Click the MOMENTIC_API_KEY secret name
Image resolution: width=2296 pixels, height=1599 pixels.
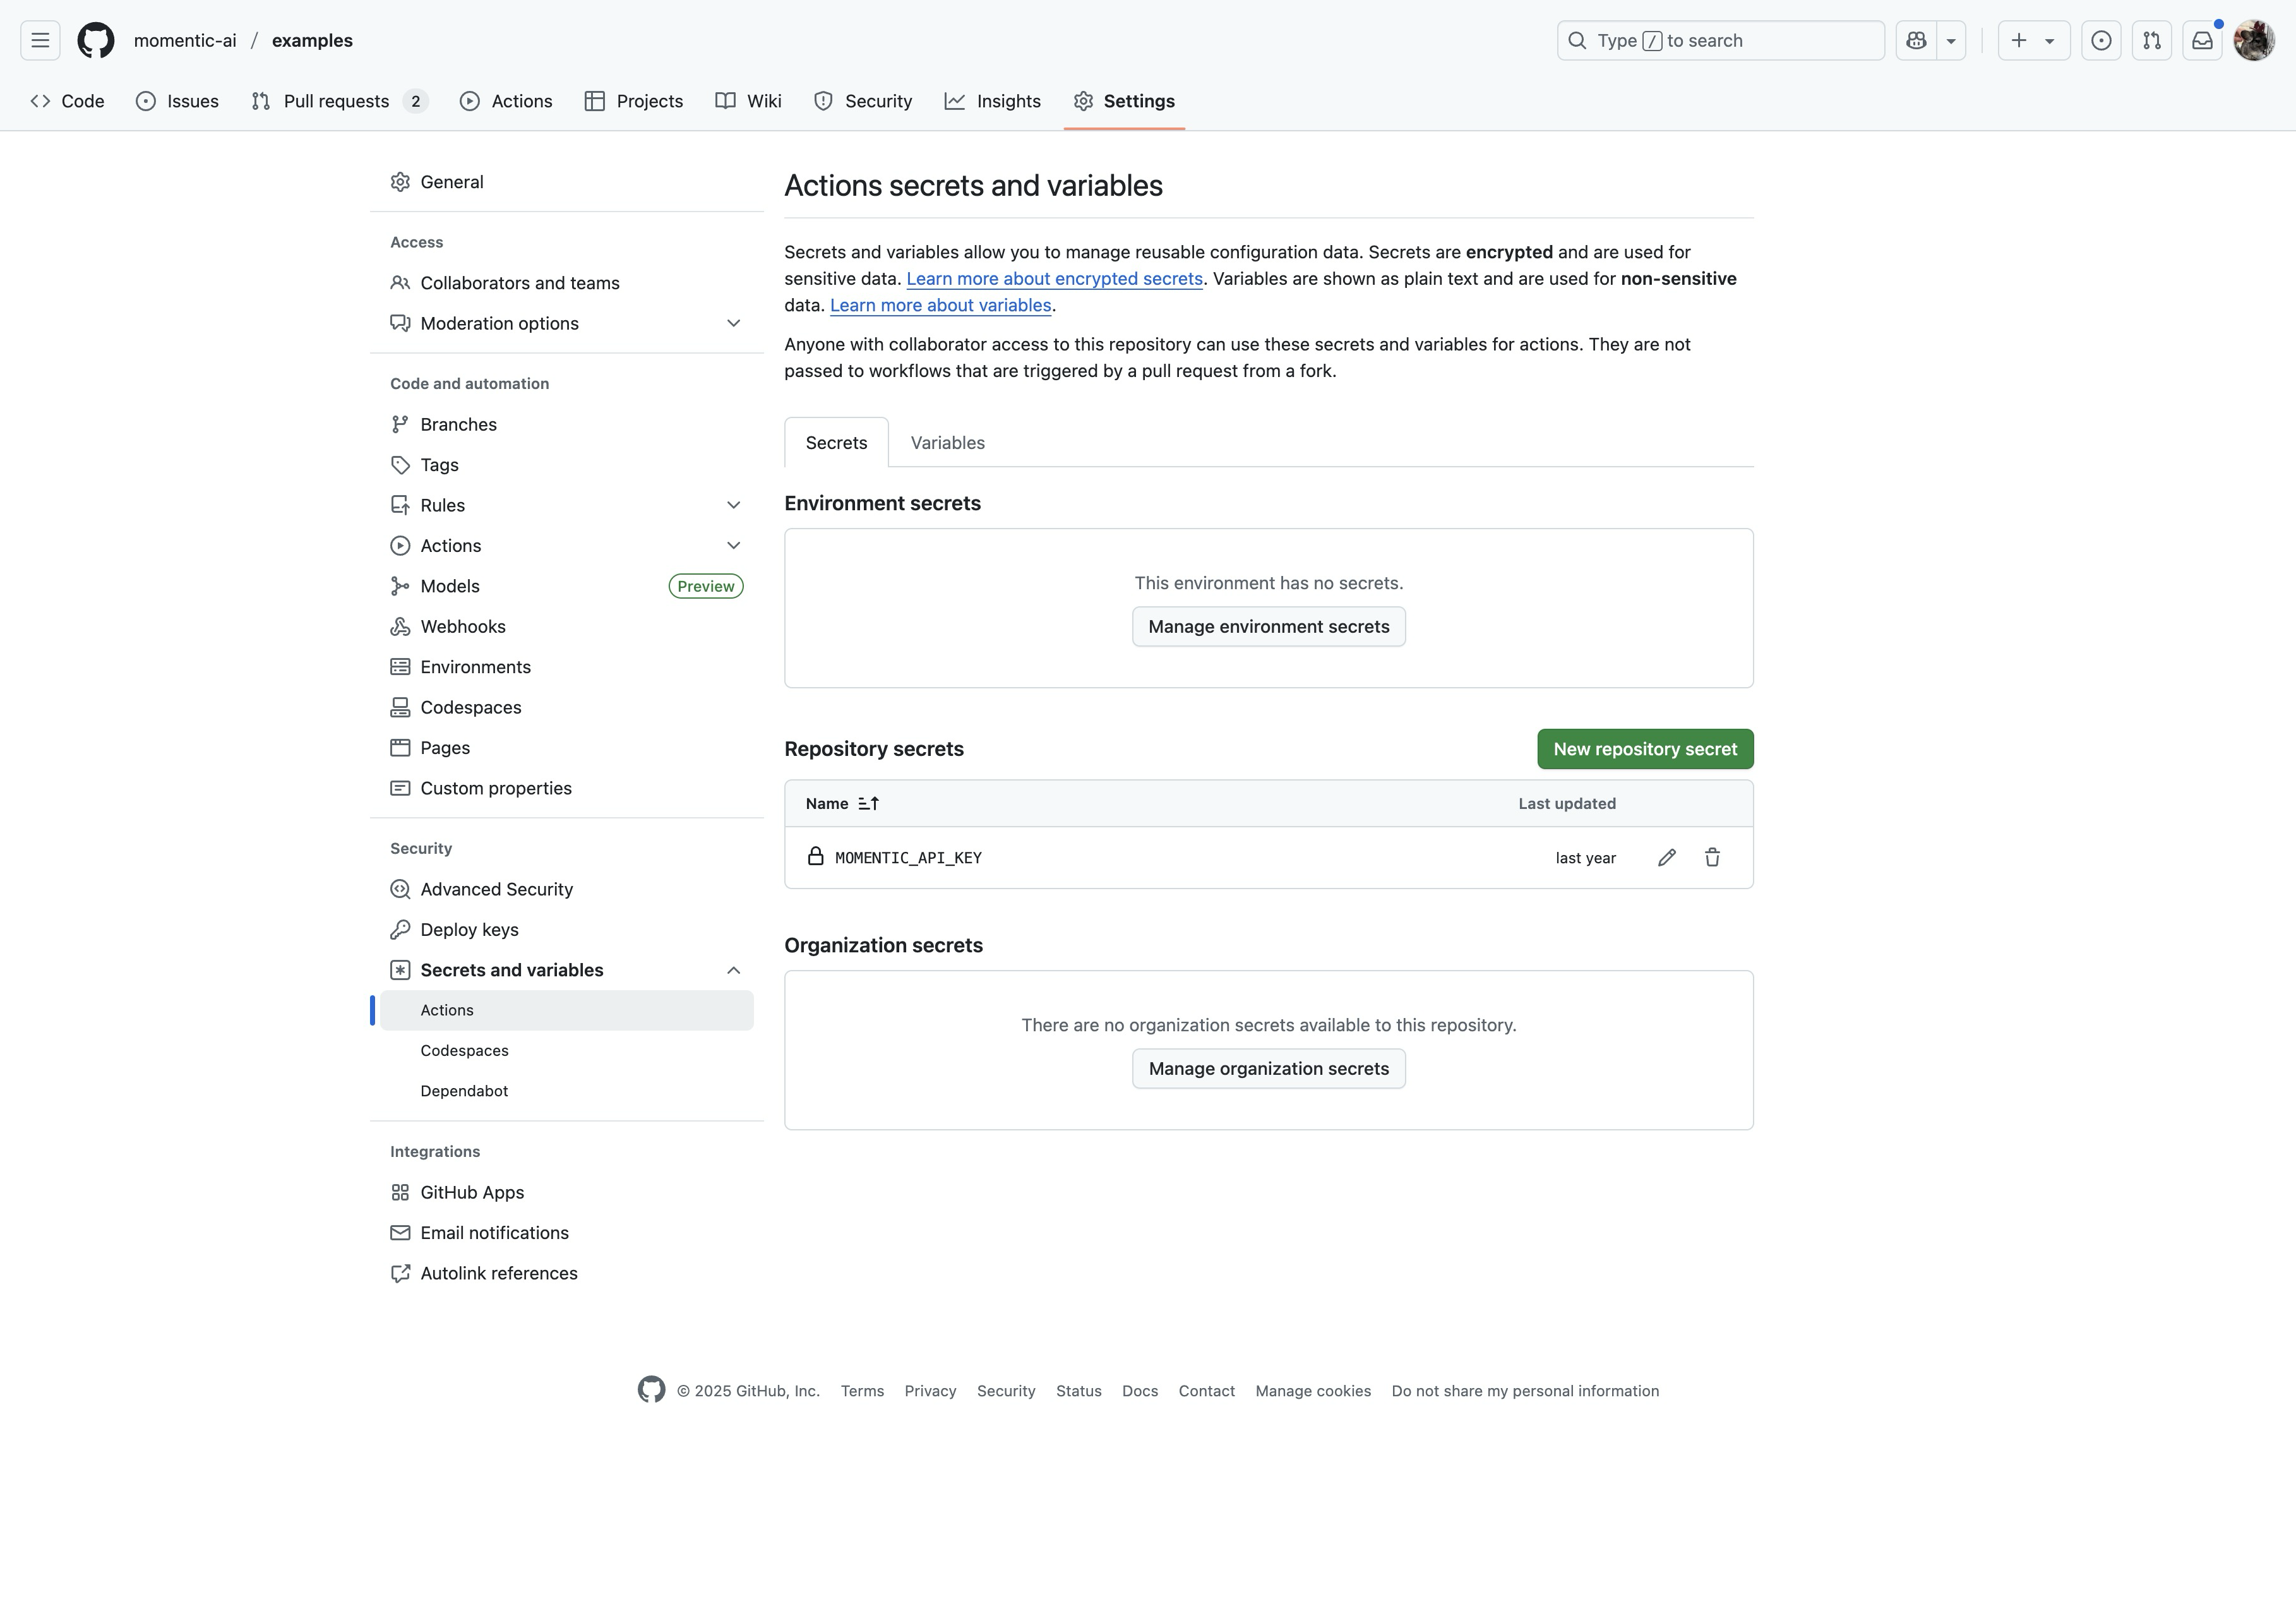908,858
